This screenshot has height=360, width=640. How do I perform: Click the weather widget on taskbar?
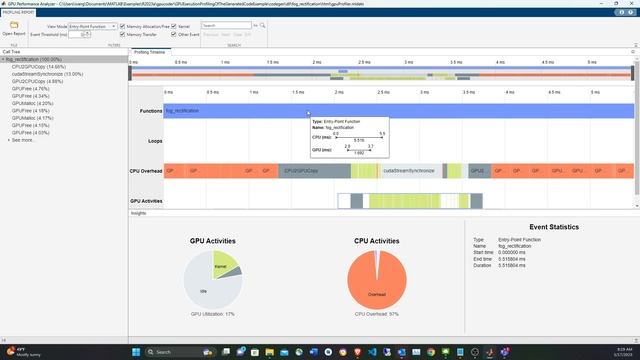pyautogui.click(x=24, y=352)
